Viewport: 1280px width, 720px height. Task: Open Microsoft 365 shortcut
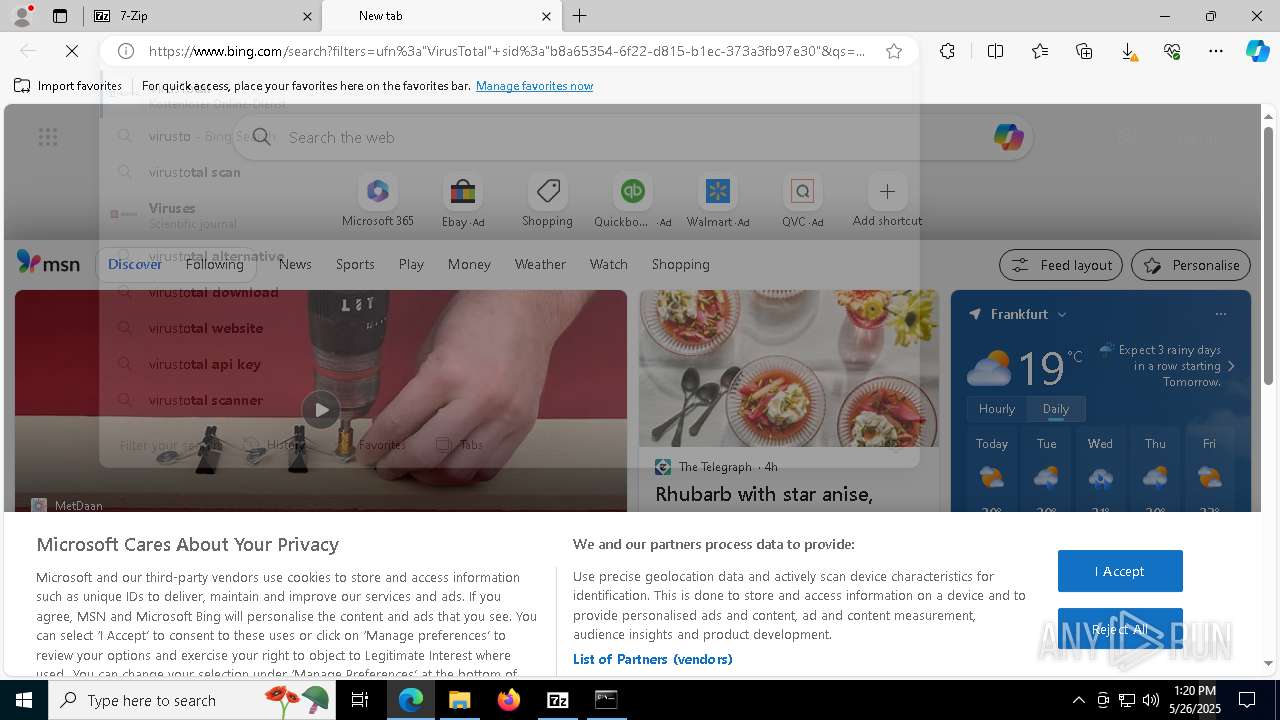(377, 202)
